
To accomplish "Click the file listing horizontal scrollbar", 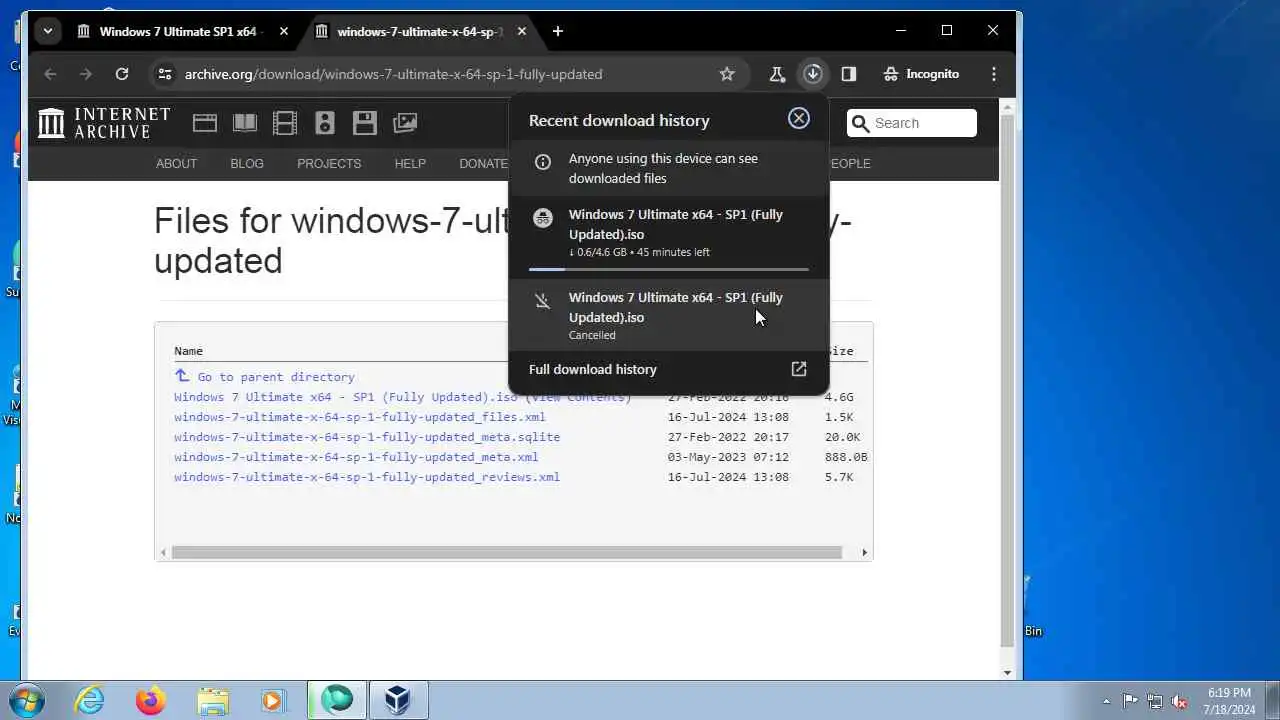I will click(x=507, y=552).
